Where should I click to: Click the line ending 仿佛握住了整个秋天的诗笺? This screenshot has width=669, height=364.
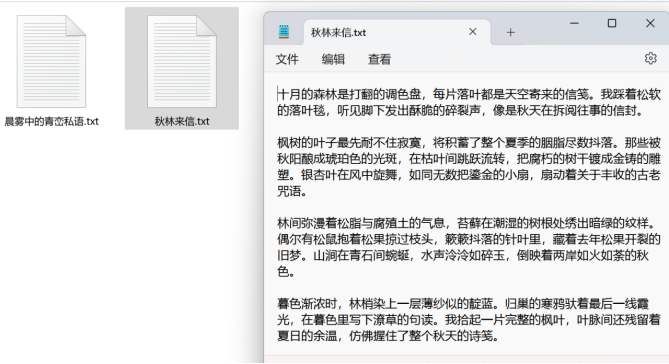pos(388,336)
